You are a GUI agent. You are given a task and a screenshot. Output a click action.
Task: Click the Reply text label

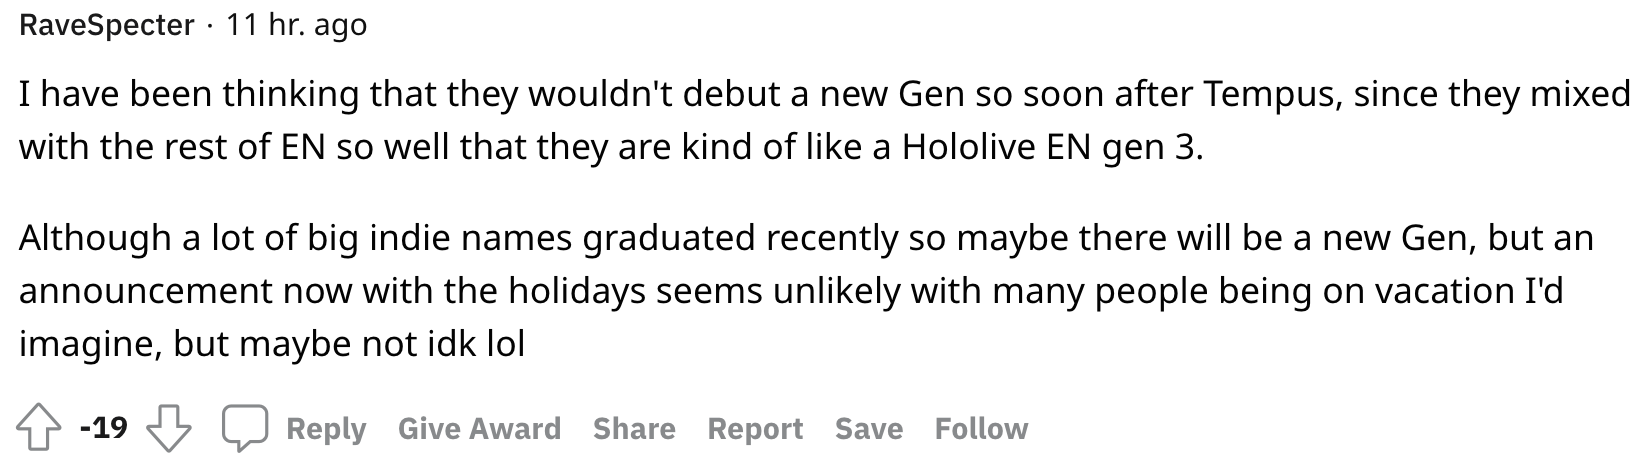tap(326, 429)
